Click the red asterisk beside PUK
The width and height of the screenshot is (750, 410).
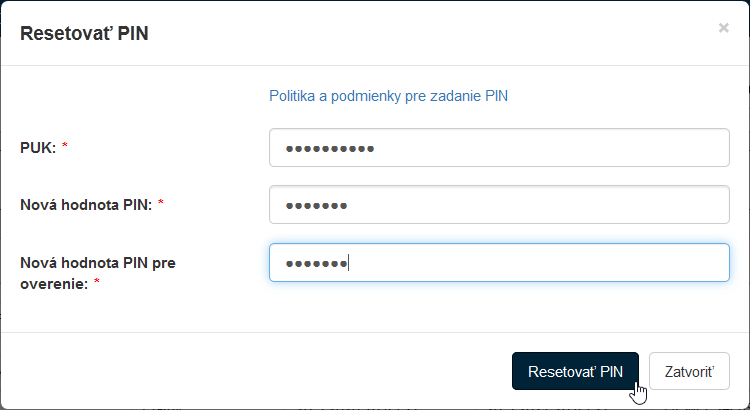[65, 147]
